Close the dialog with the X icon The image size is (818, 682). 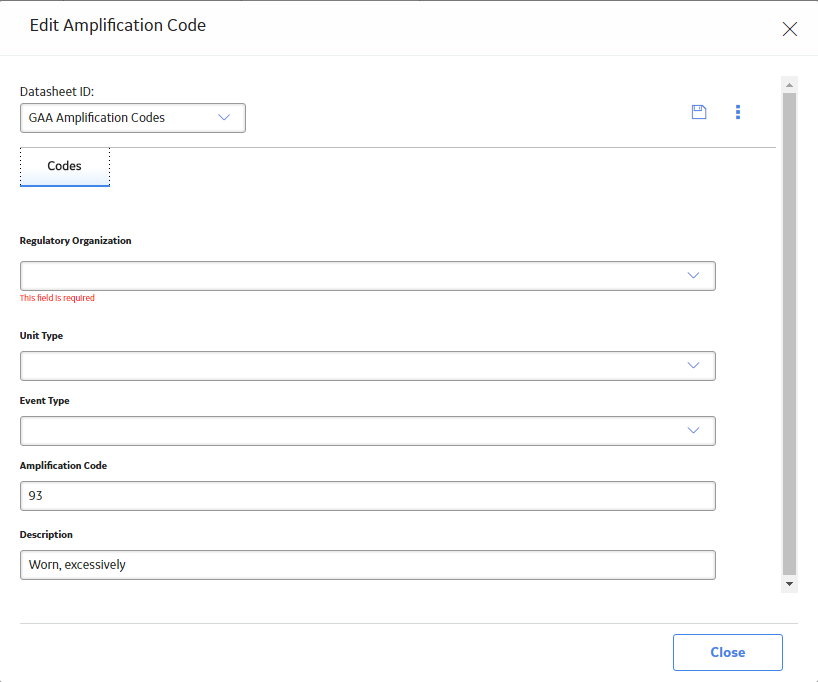[x=789, y=29]
